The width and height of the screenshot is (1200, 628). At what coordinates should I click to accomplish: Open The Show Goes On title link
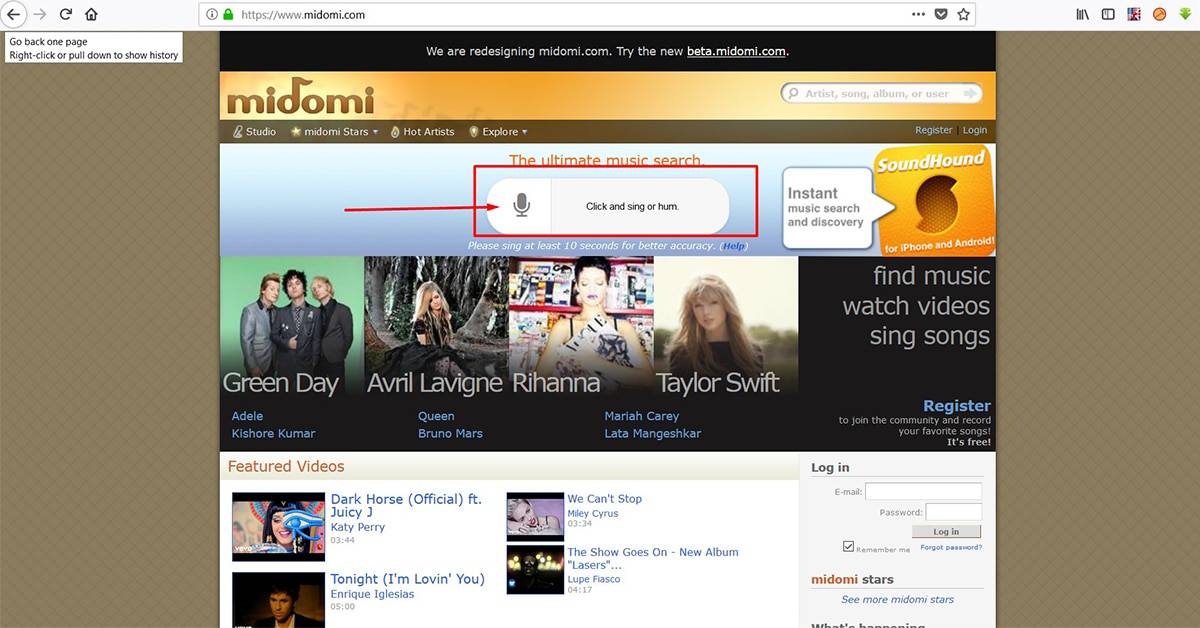click(x=653, y=558)
